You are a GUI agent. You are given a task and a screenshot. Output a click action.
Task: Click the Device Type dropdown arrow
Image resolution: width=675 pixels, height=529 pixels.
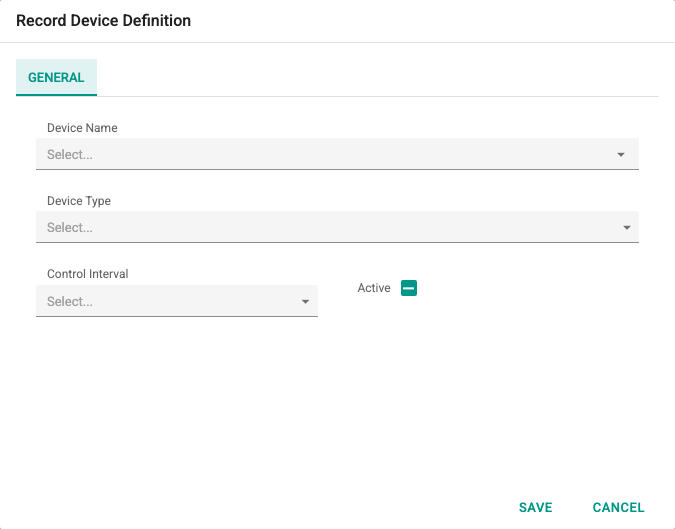(x=627, y=228)
